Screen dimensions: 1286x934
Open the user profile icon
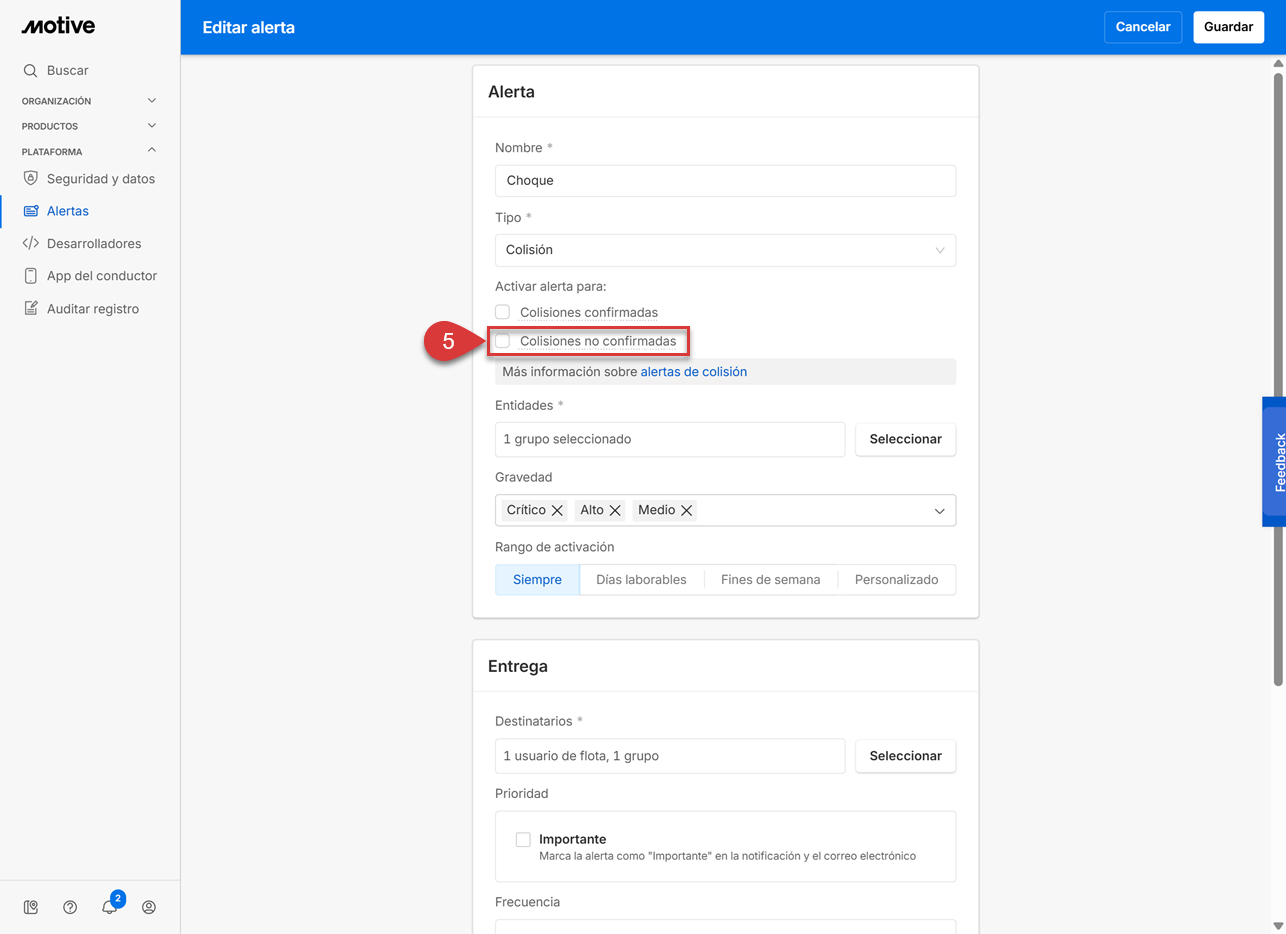(x=149, y=907)
